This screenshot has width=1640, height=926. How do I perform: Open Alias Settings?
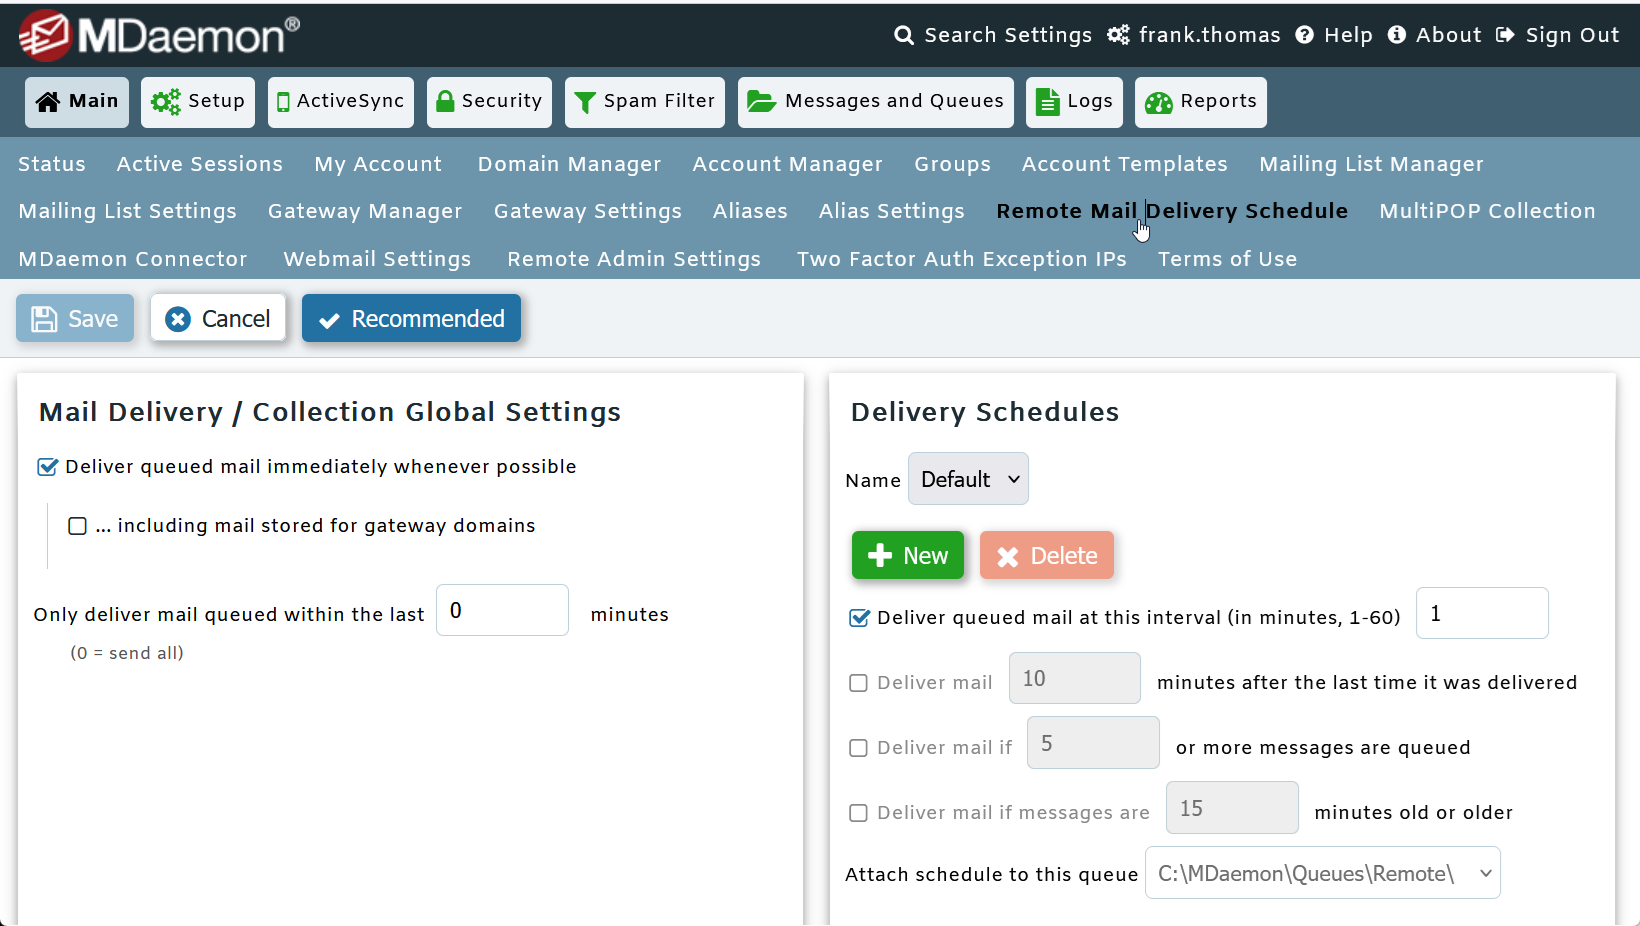pos(892,211)
